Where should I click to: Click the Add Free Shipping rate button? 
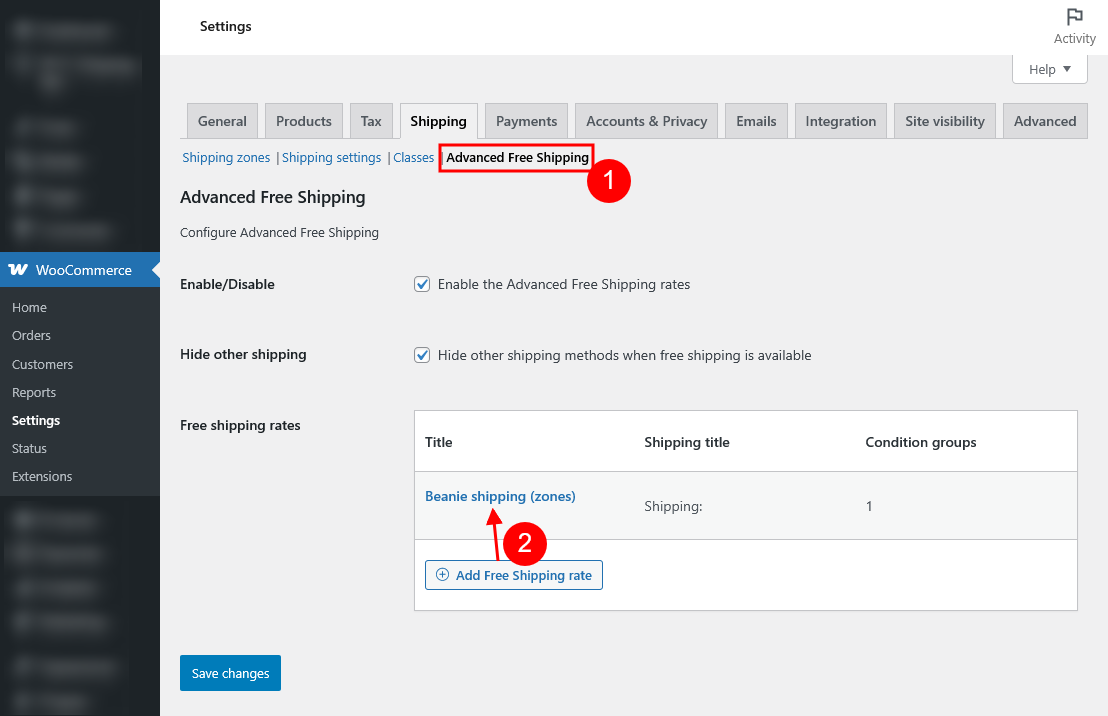tap(514, 575)
